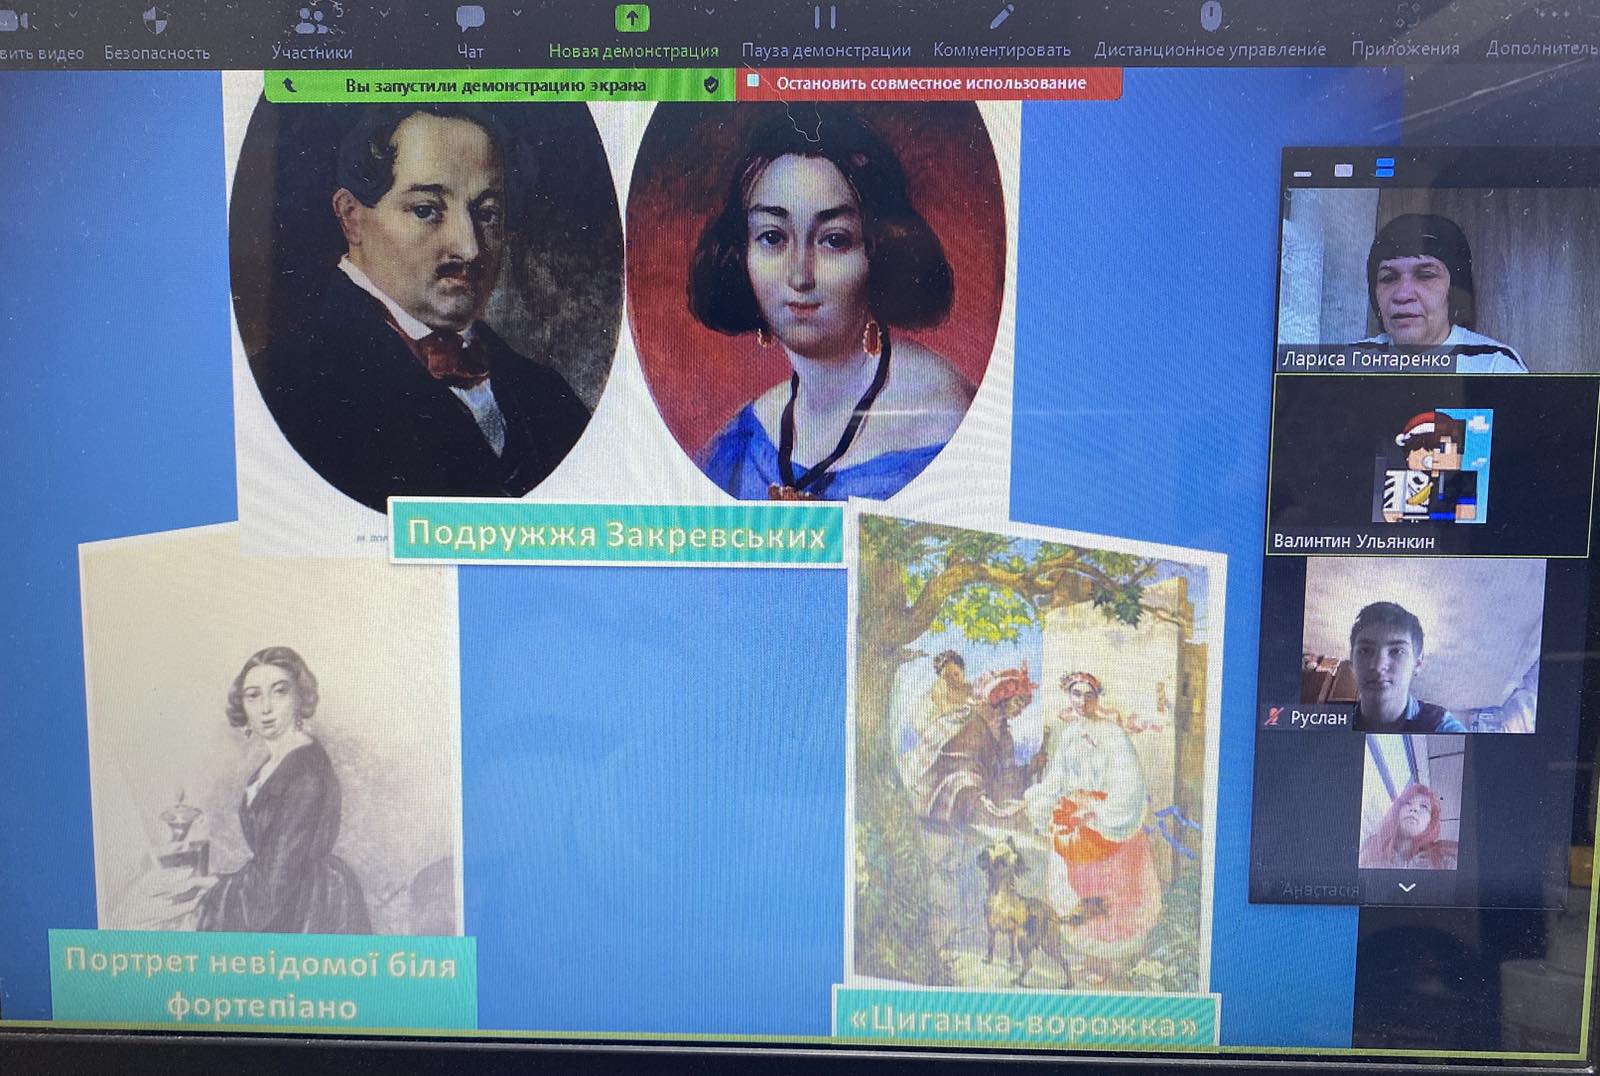The width and height of the screenshot is (1600, 1076).
Task: Start Новая демонстрация new screen share
Action: pyautogui.click(x=632, y=20)
